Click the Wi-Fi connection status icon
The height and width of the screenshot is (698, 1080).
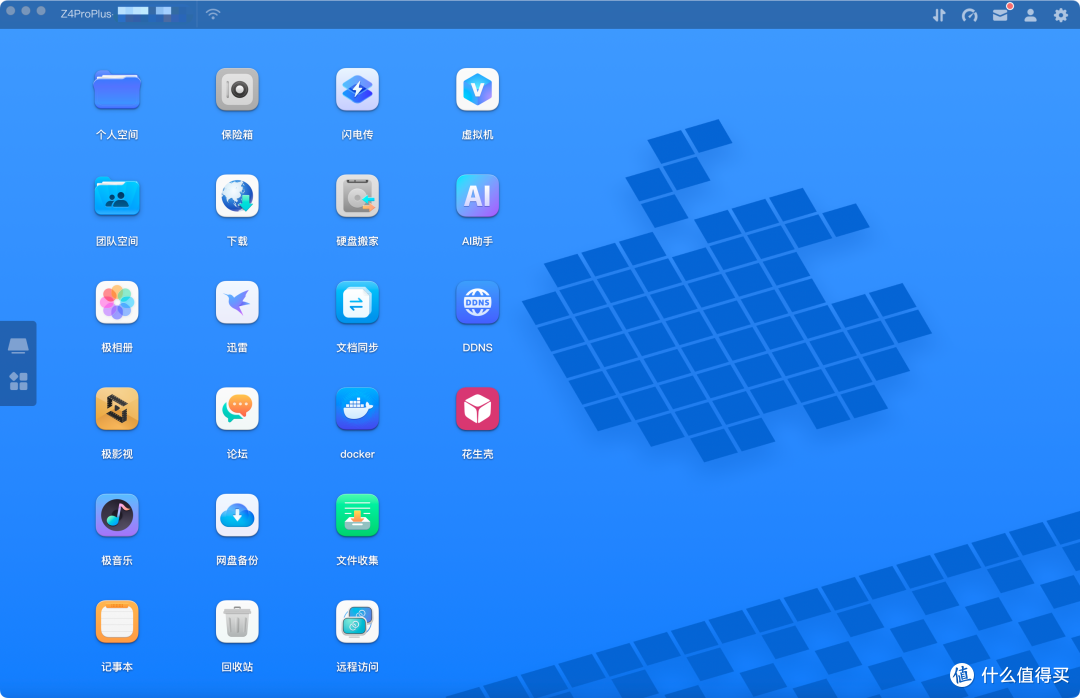(x=214, y=14)
